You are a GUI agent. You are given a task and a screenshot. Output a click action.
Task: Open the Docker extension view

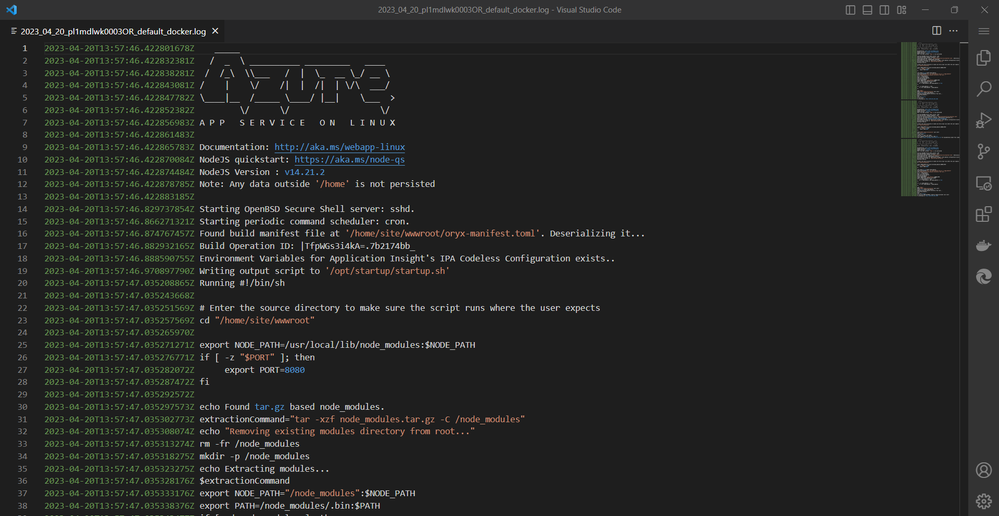pos(984,246)
